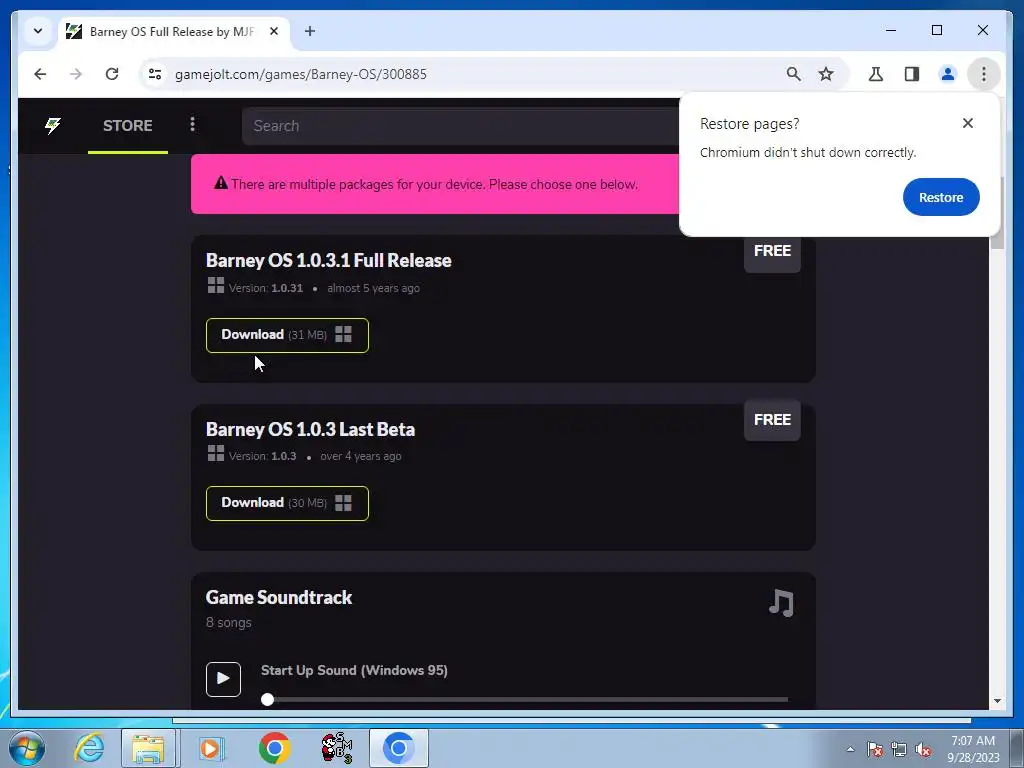Open the Chrome Labs flask icon
The image size is (1024, 768).
tap(876, 74)
